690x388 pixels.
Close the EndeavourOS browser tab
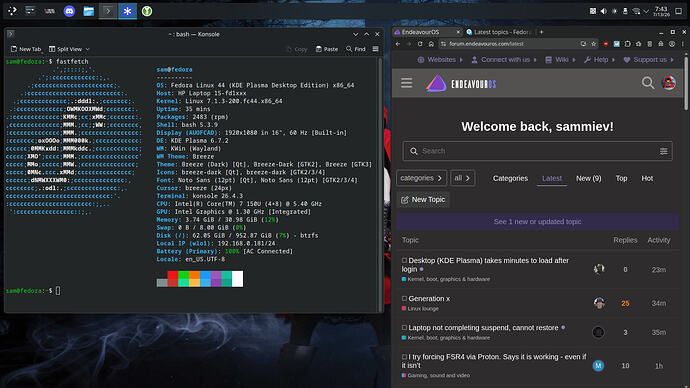[x=458, y=32]
